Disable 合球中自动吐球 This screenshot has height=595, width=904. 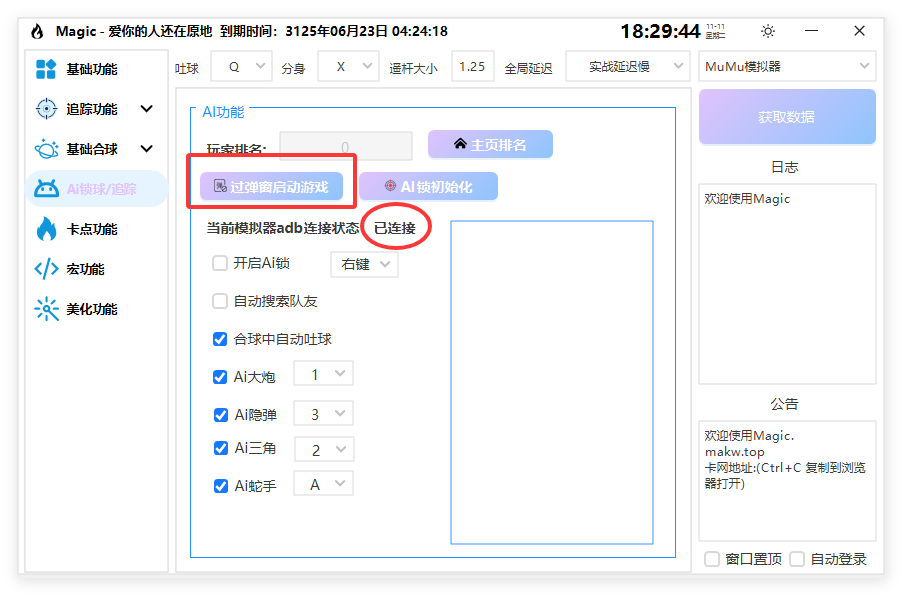(220, 339)
